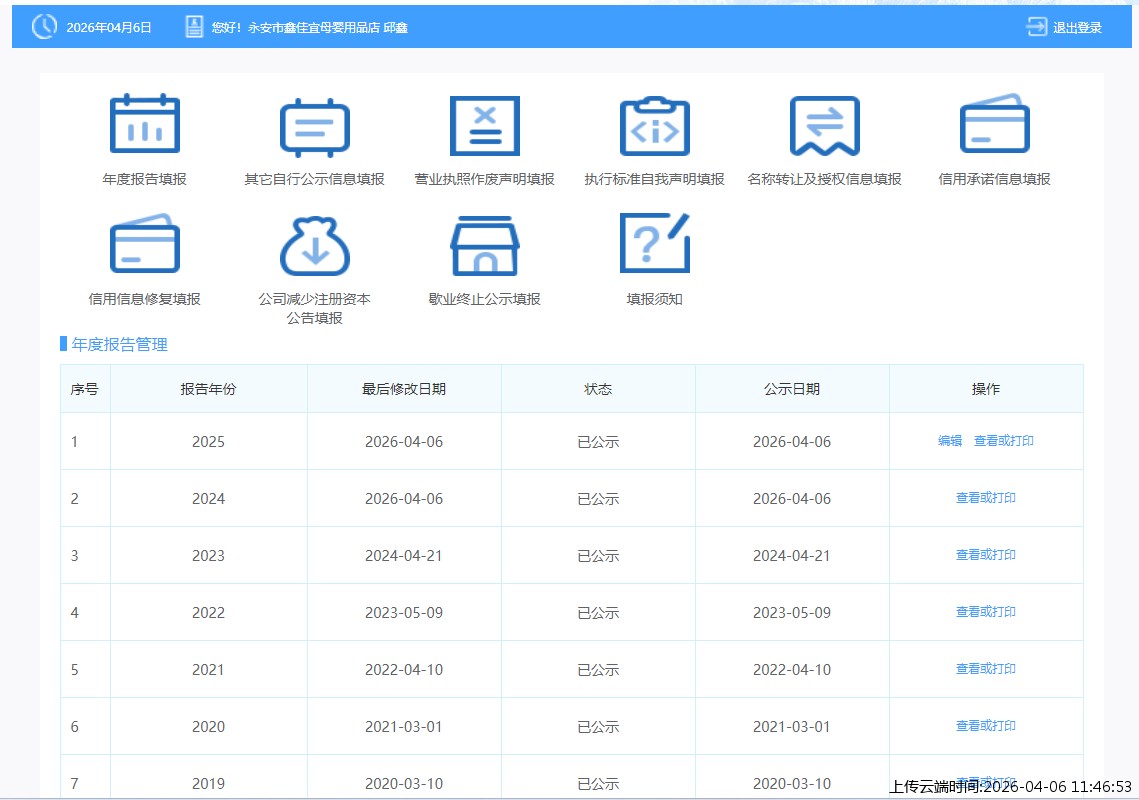This screenshot has width=1139, height=800.
Task: Click 查看或打印 in the 2020 row
Action: click(986, 726)
